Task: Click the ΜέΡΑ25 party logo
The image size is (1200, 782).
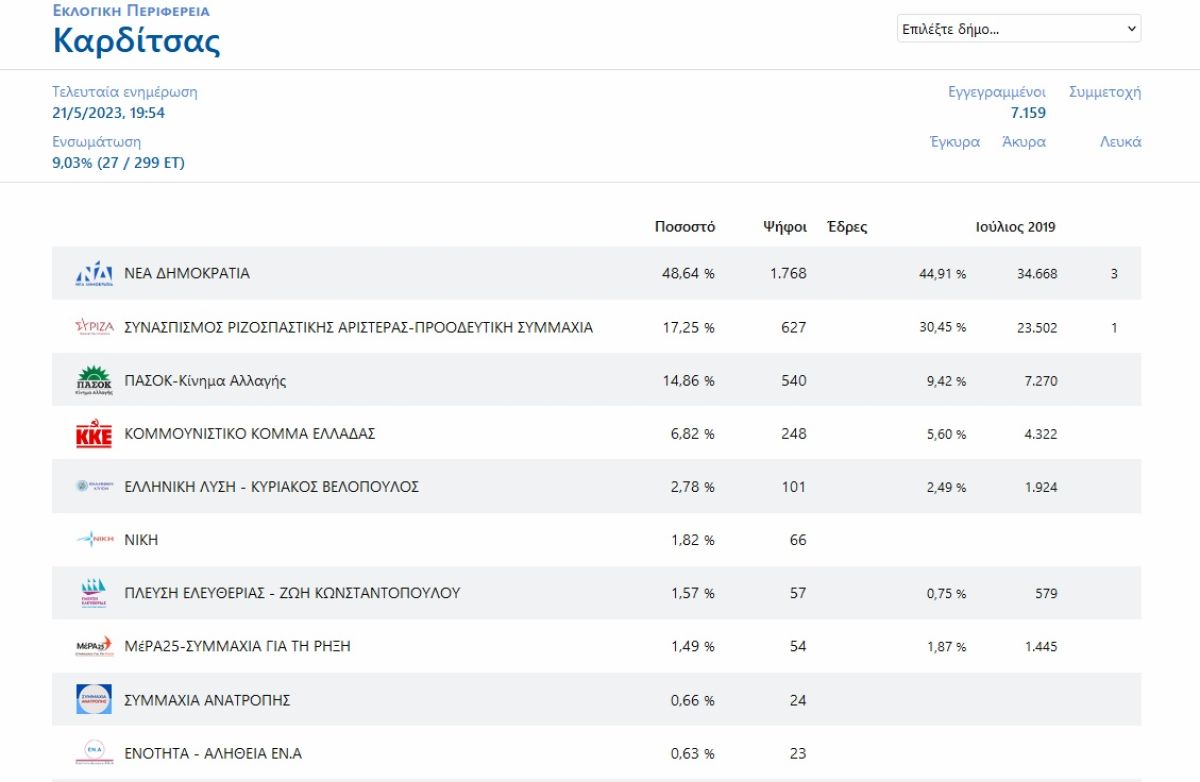Action: click(94, 647)
